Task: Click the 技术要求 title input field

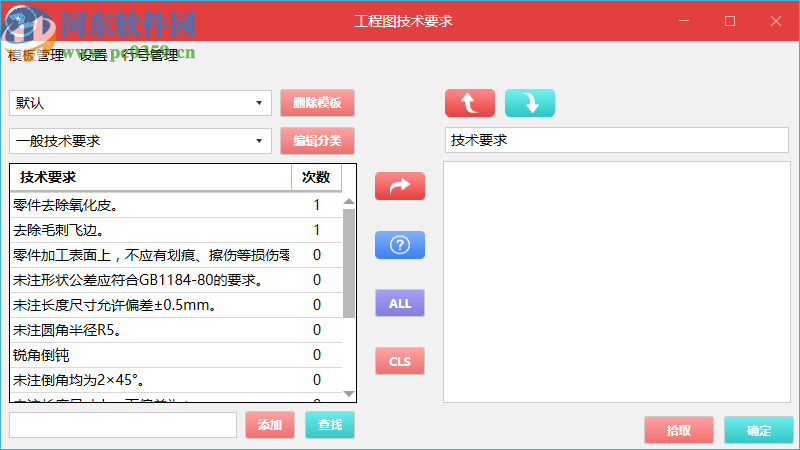Action: coord(617,140)
